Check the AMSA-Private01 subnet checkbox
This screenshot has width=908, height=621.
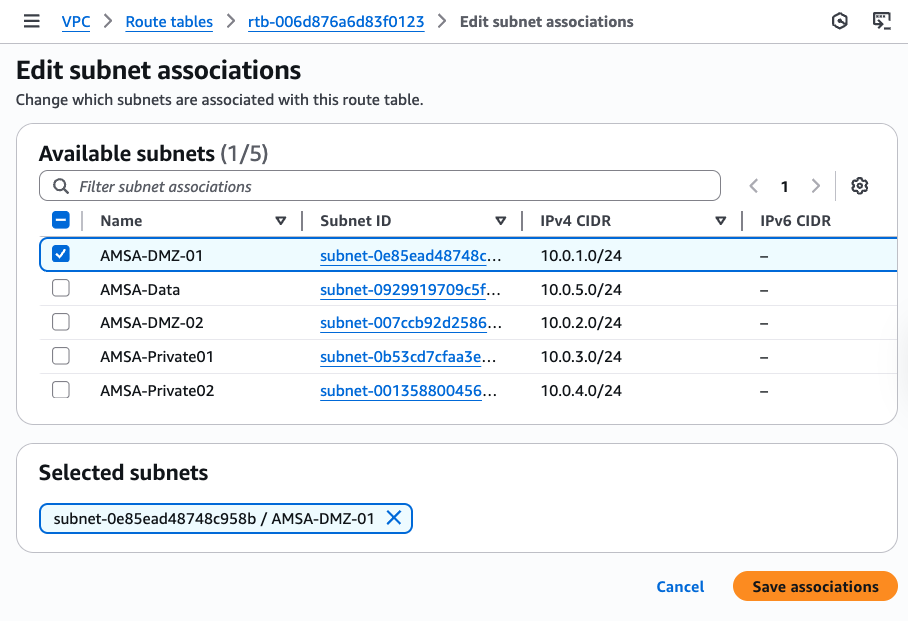click(61, 356)
